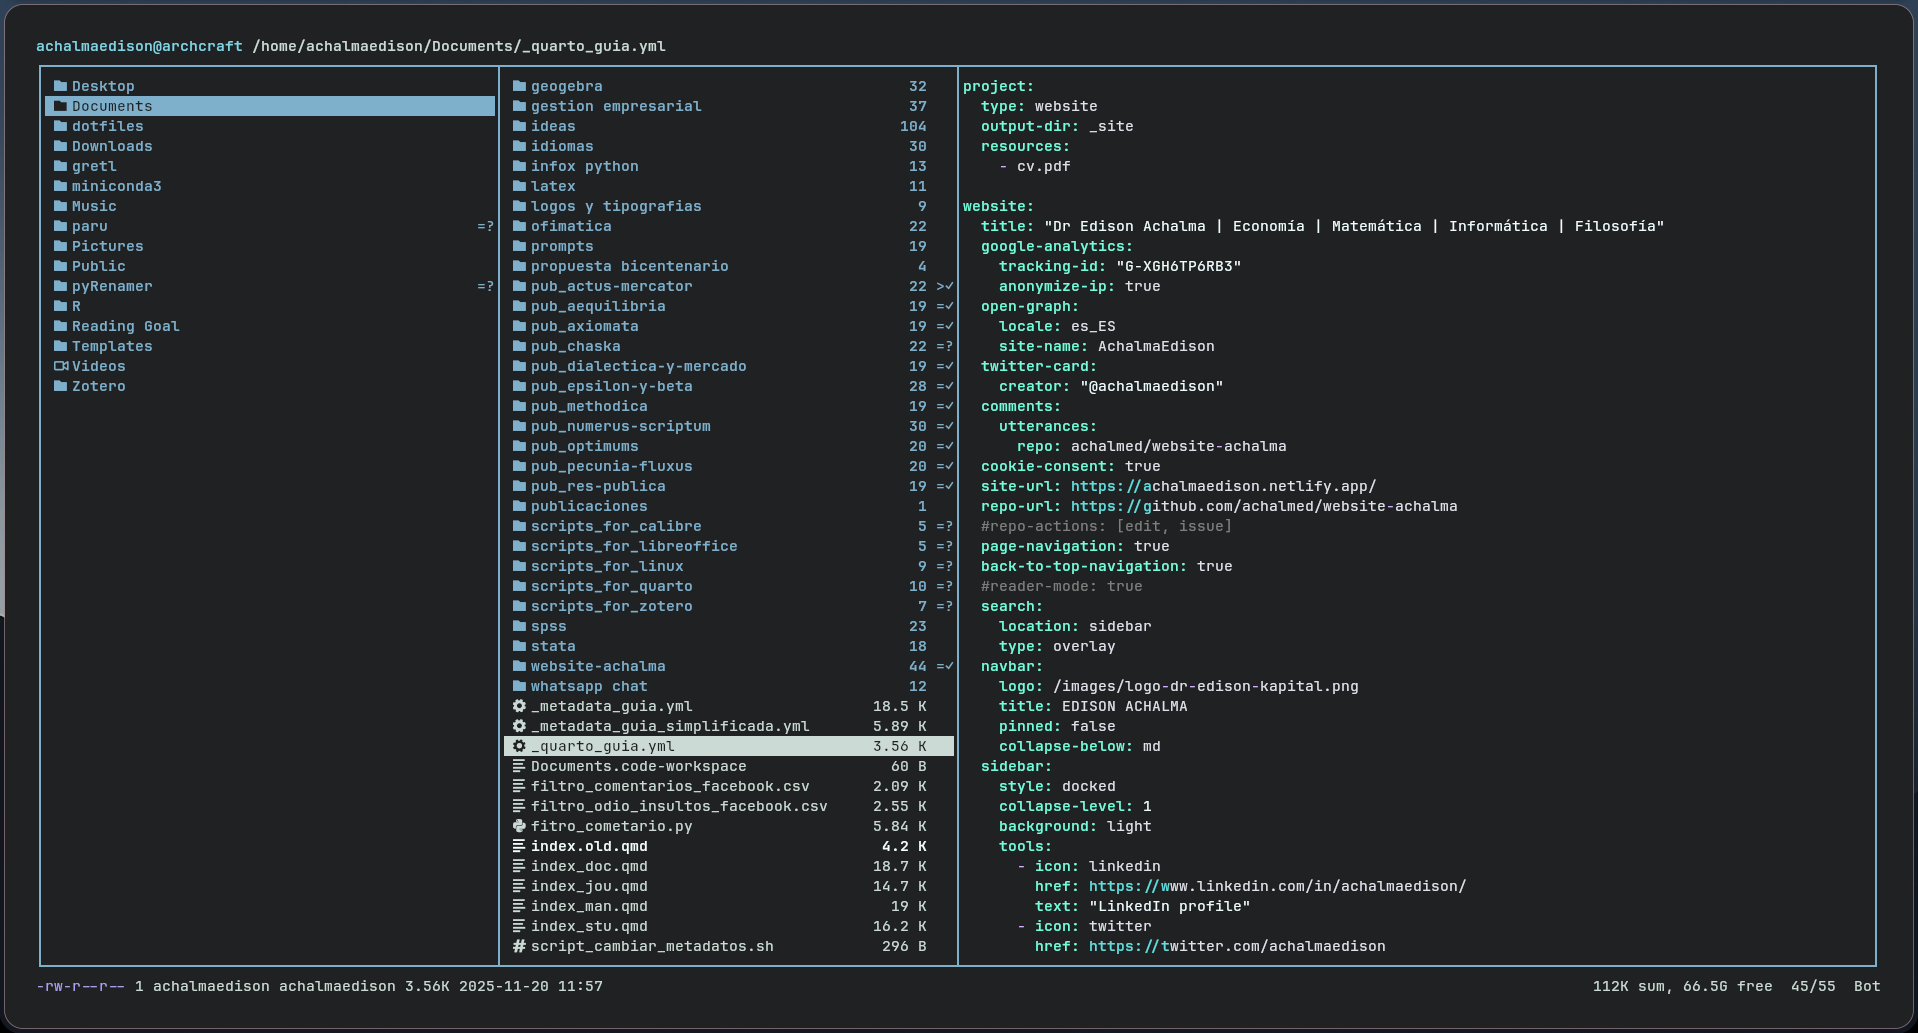This screenshot has height=1033, width=1918.
Task: Click the gear icon beside _metadata_guia.yml
Action: (519, 706)
